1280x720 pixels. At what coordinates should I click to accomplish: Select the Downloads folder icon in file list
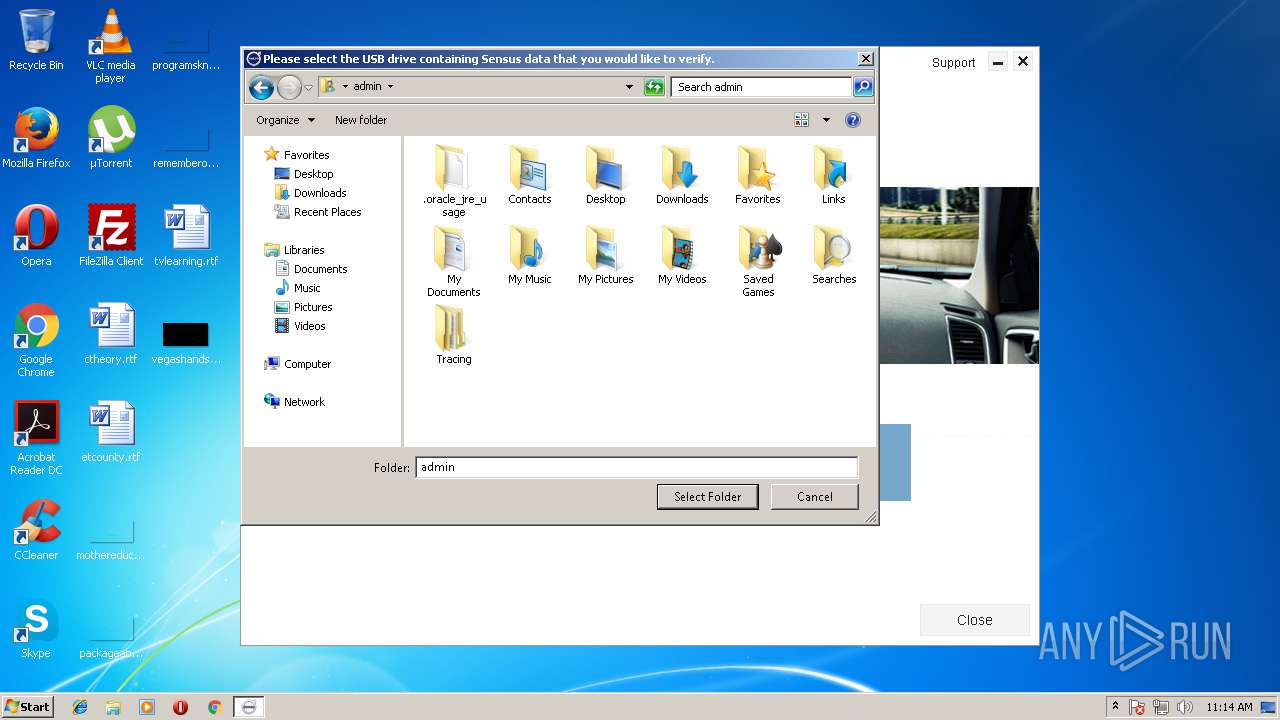tap(682, 175)
